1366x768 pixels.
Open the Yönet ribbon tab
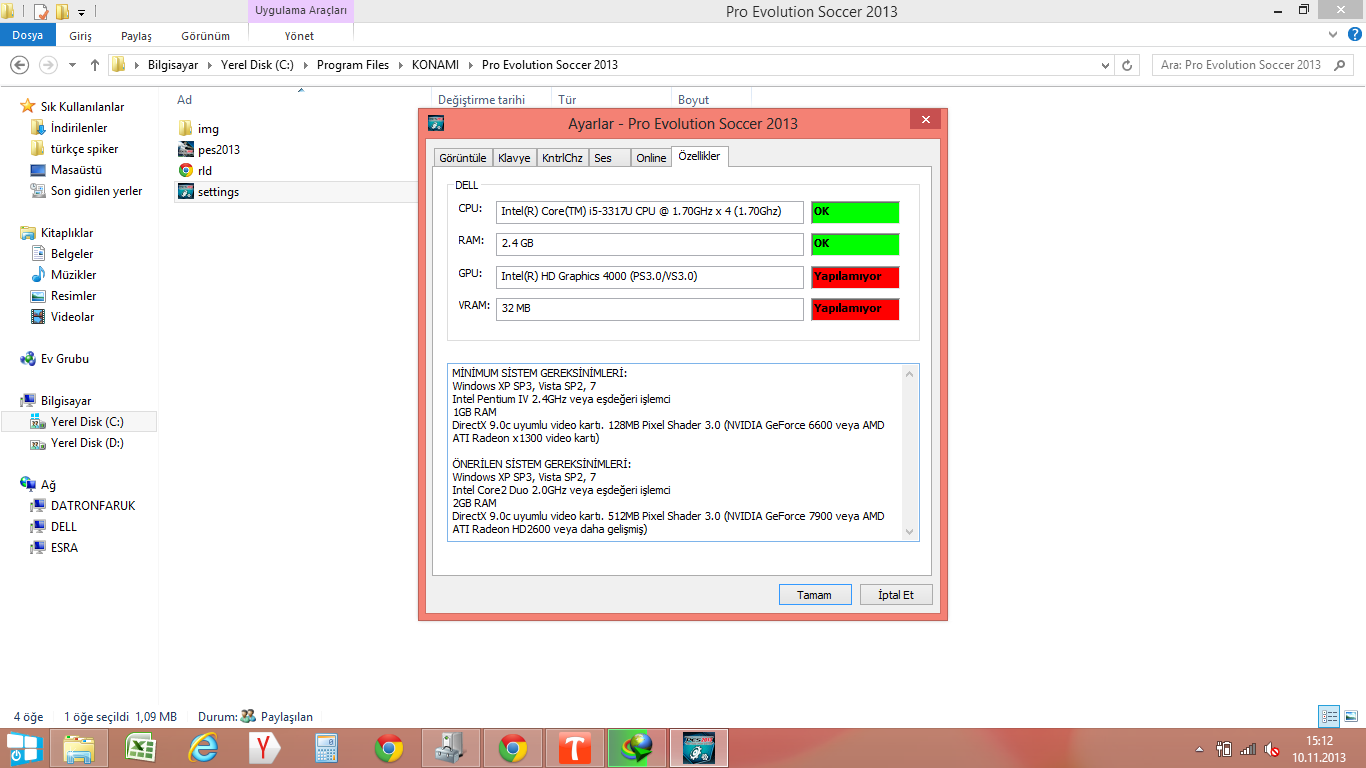pyautogui.click(x=299, y=36)
